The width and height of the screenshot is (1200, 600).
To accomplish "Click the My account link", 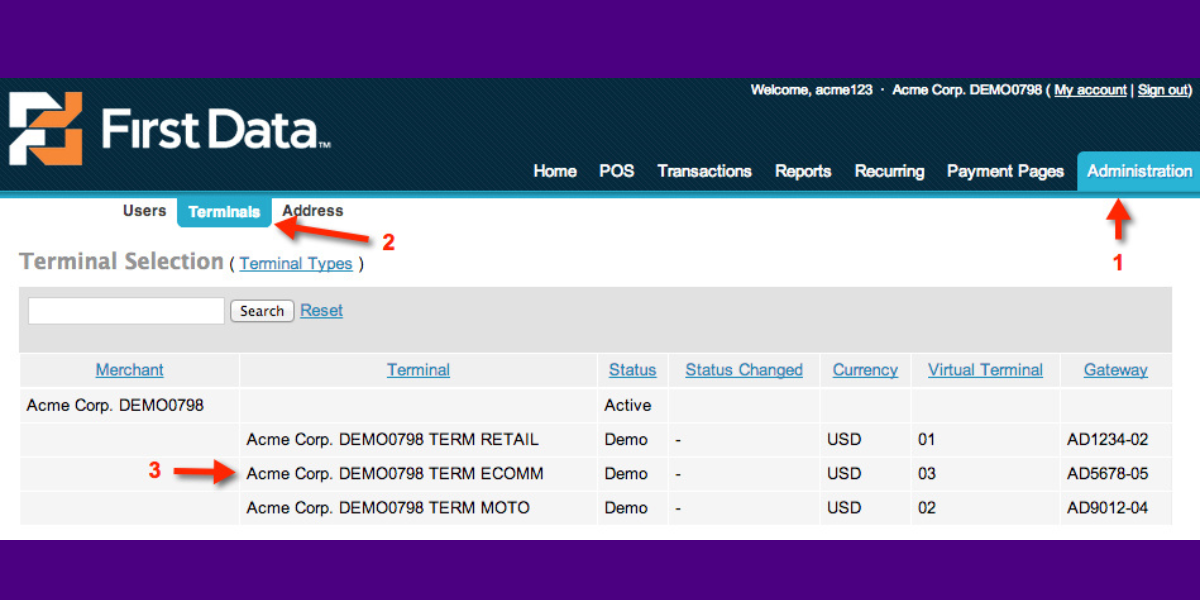I will point(1090,90).
